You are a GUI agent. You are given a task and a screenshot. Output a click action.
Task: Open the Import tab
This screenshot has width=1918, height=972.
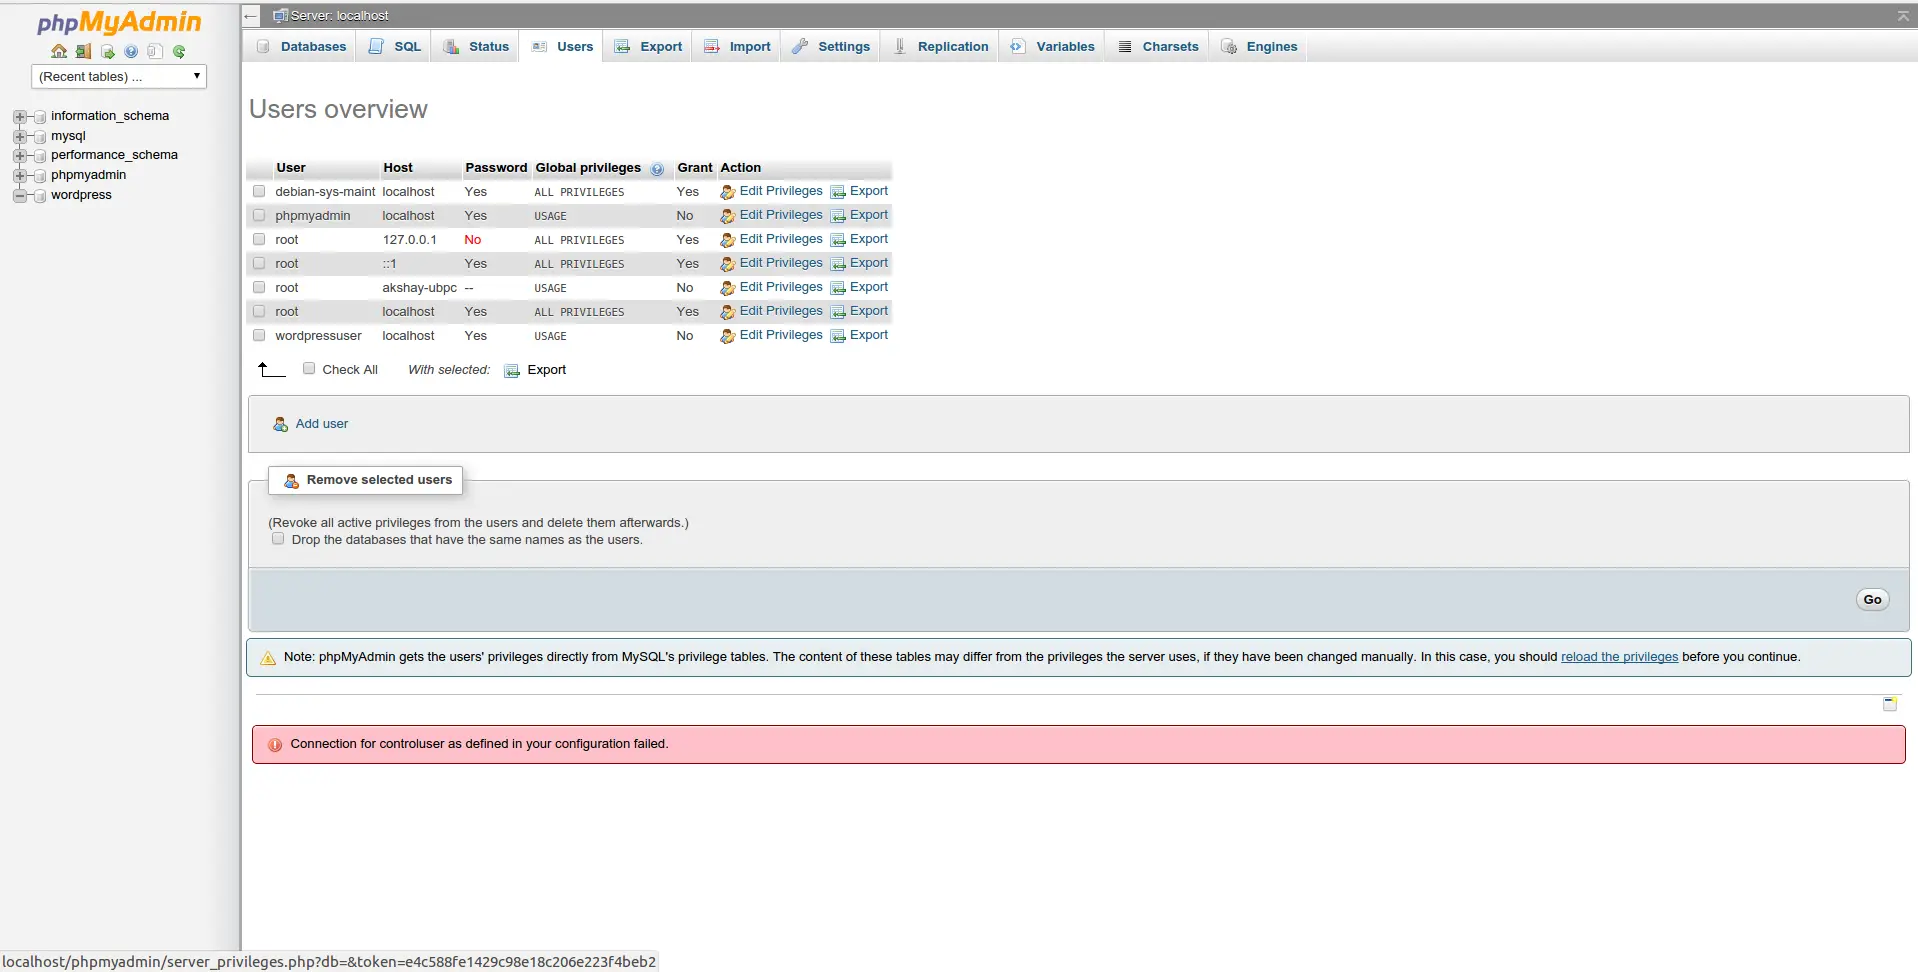point(737,47)
